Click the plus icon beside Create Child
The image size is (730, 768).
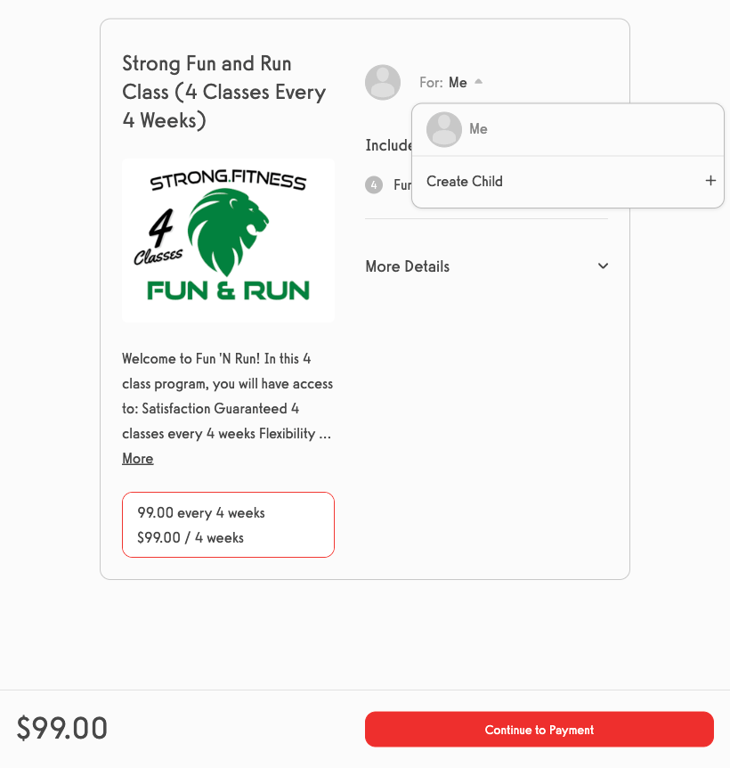(710, 181)
